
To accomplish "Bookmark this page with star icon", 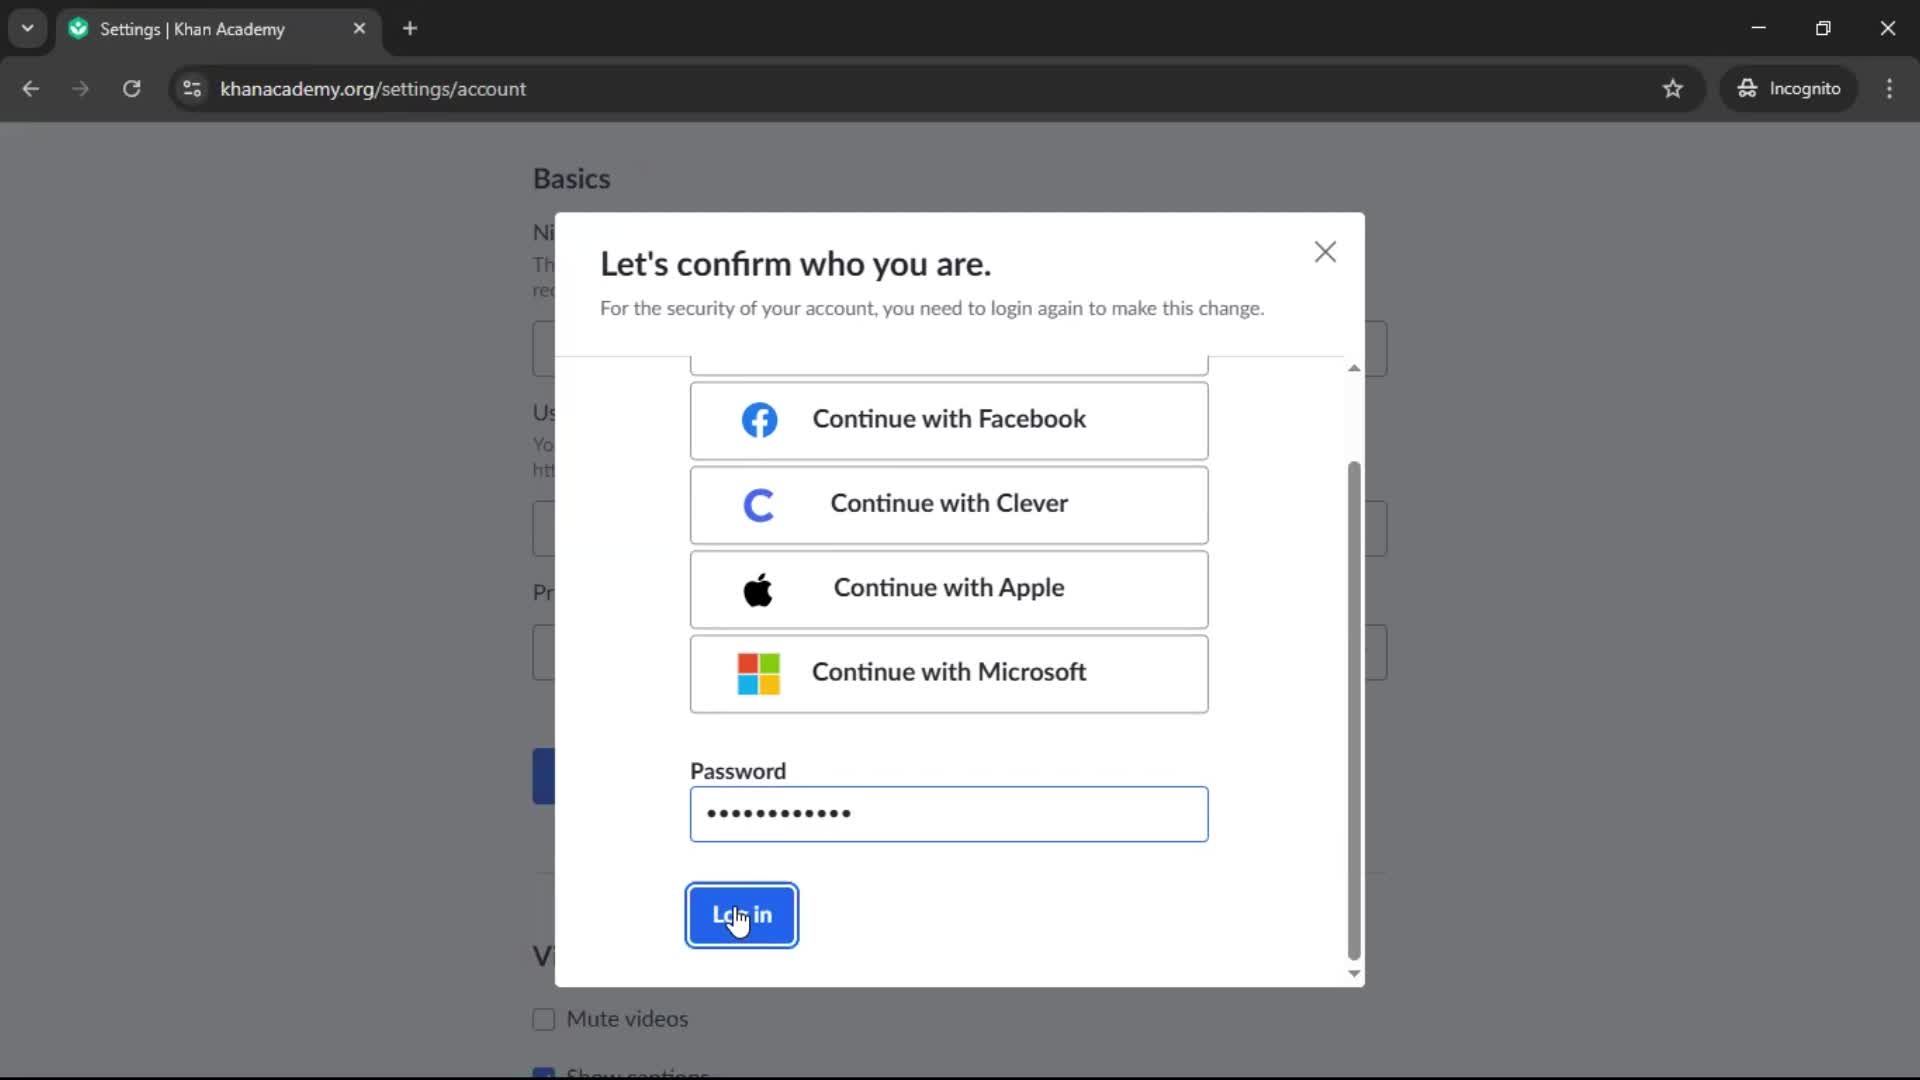I will (x=1673, y=89).
